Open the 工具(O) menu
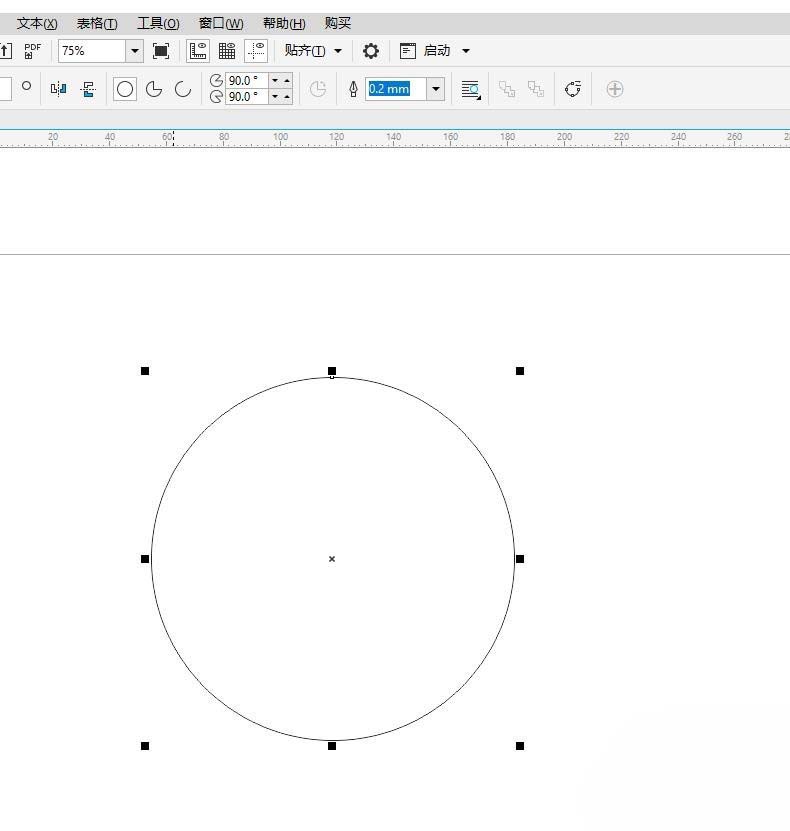The image size is (790, 831). [158, 23]
